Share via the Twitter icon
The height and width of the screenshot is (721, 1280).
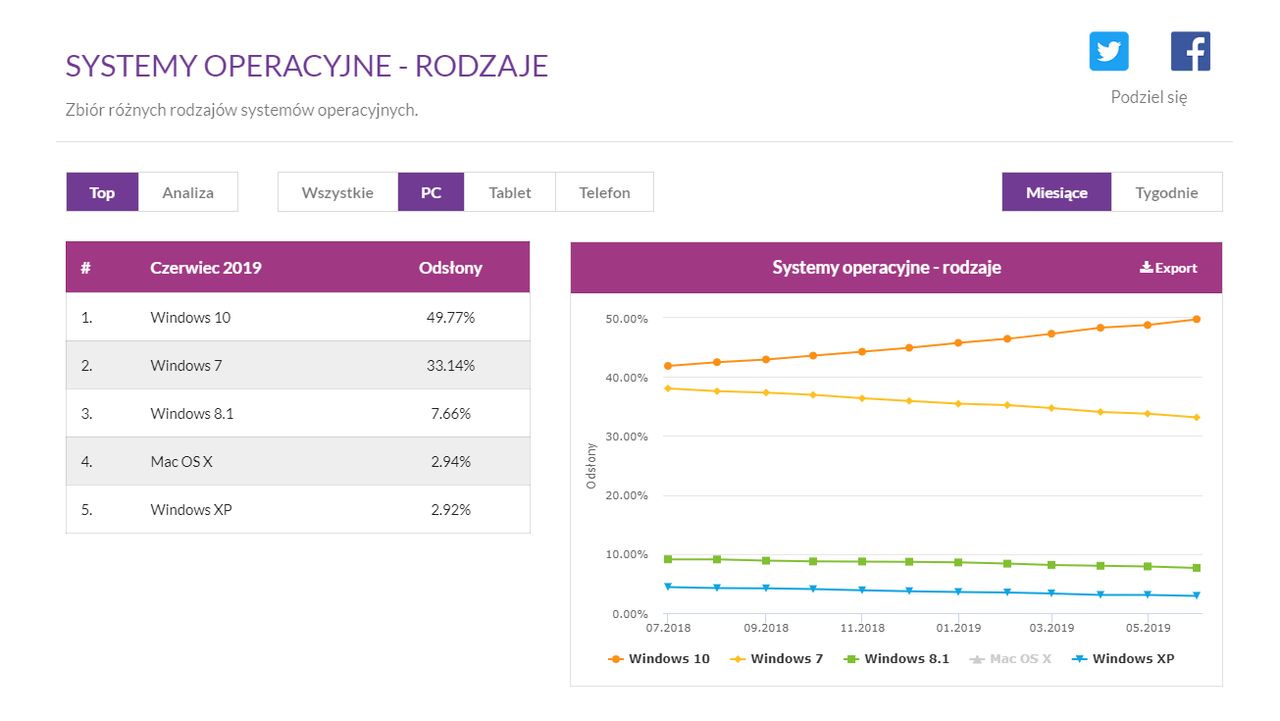1109,51
